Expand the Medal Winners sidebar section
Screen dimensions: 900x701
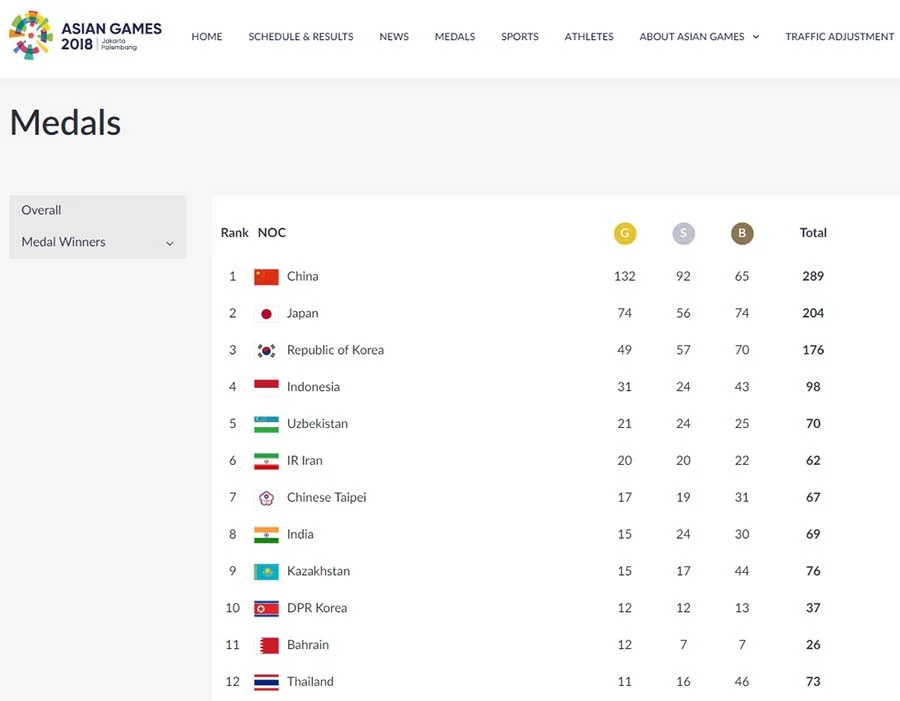pyautogui.click(x=98, y=242)
